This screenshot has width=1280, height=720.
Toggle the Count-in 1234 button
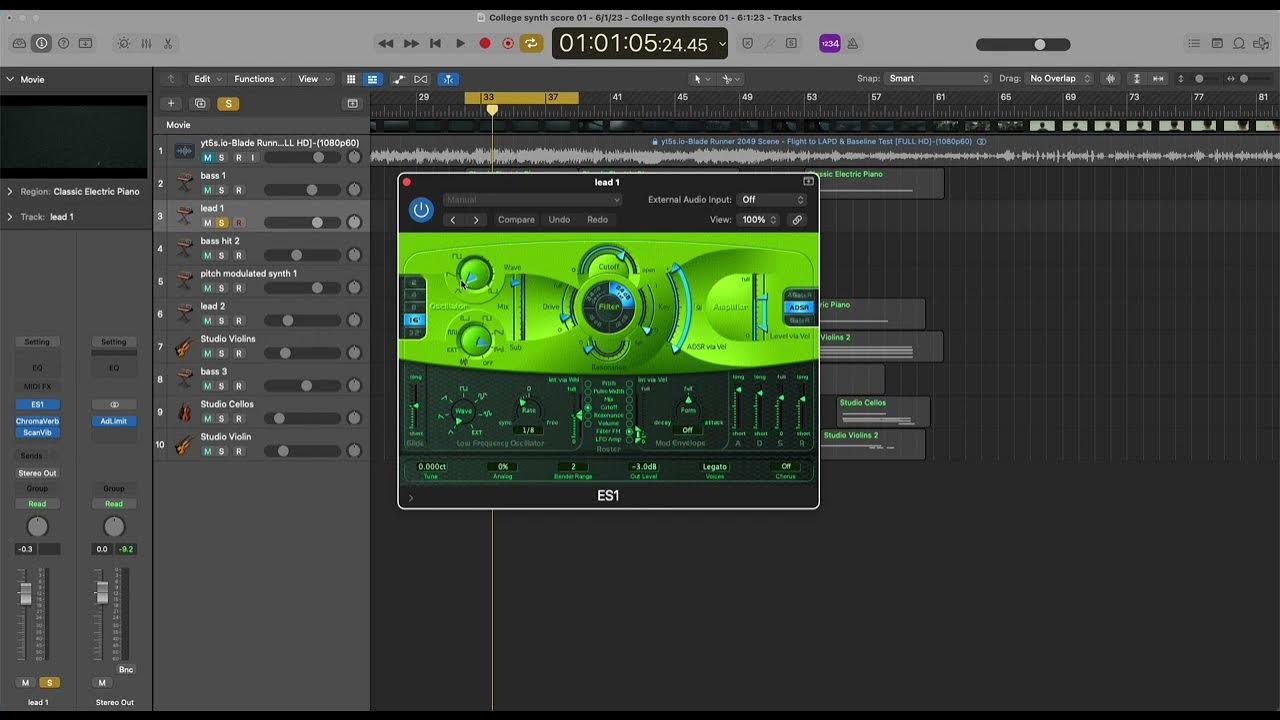(x=830, y=43)
